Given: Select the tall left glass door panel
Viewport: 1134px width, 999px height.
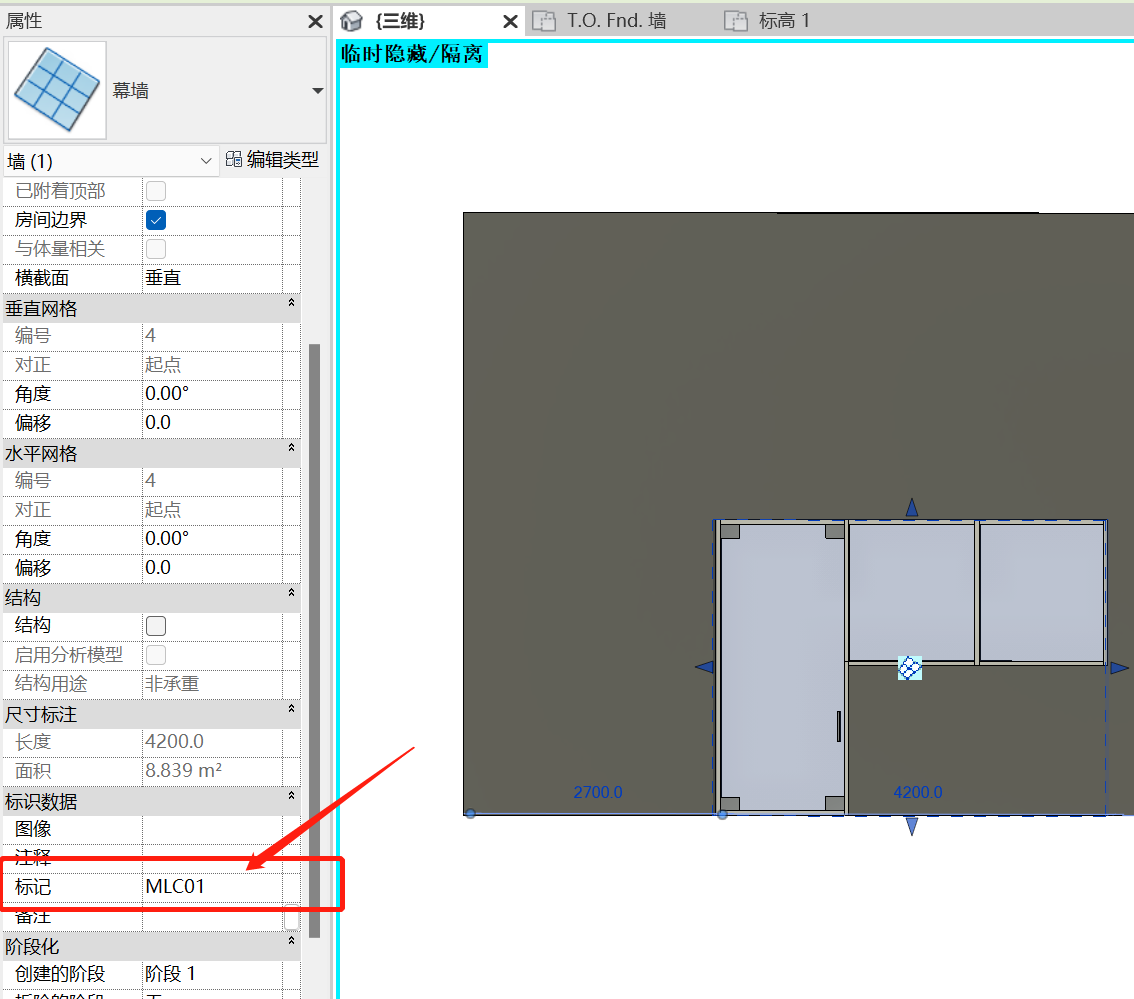Looking at the screenshot, I should [x=783, y=667].
